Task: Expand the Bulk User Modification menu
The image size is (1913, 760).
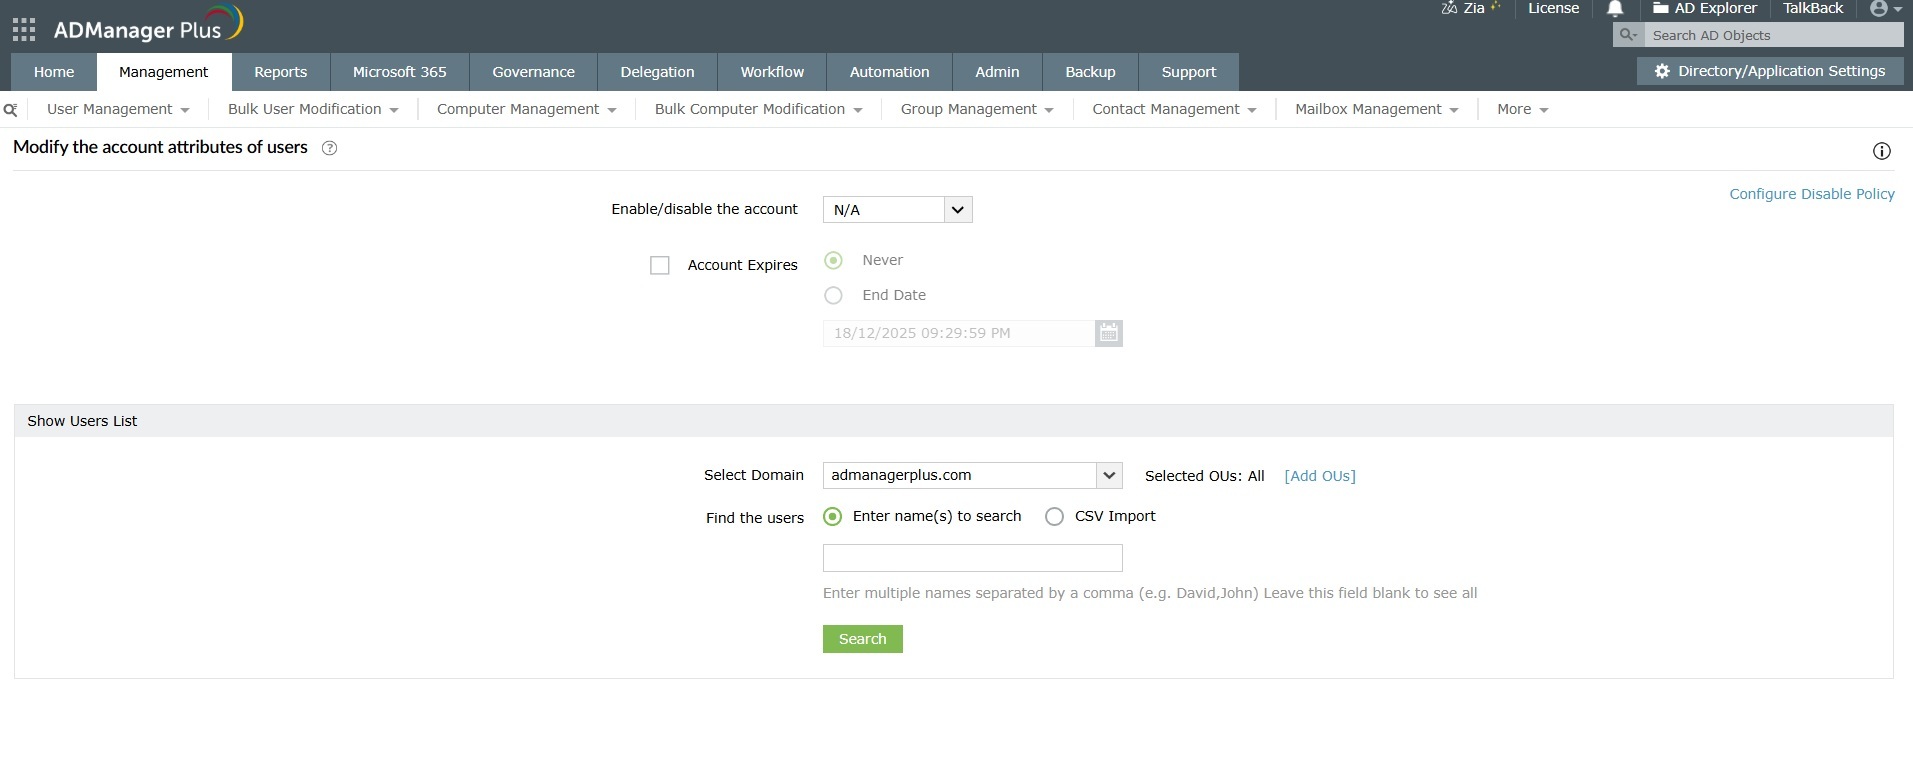Action: click(x=313, y=109)
